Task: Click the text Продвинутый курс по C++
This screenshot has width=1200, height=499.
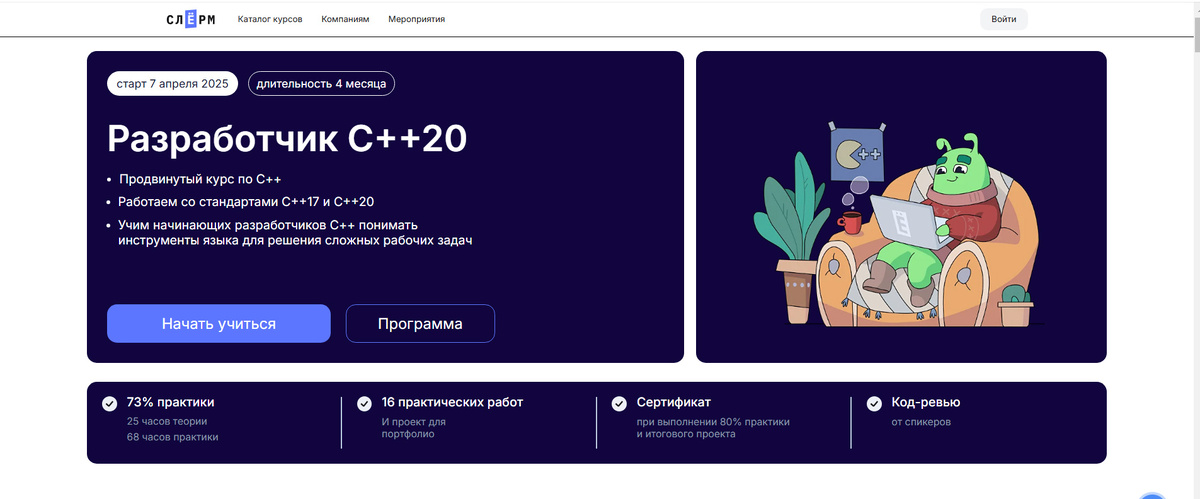Action: coord(200,180)
